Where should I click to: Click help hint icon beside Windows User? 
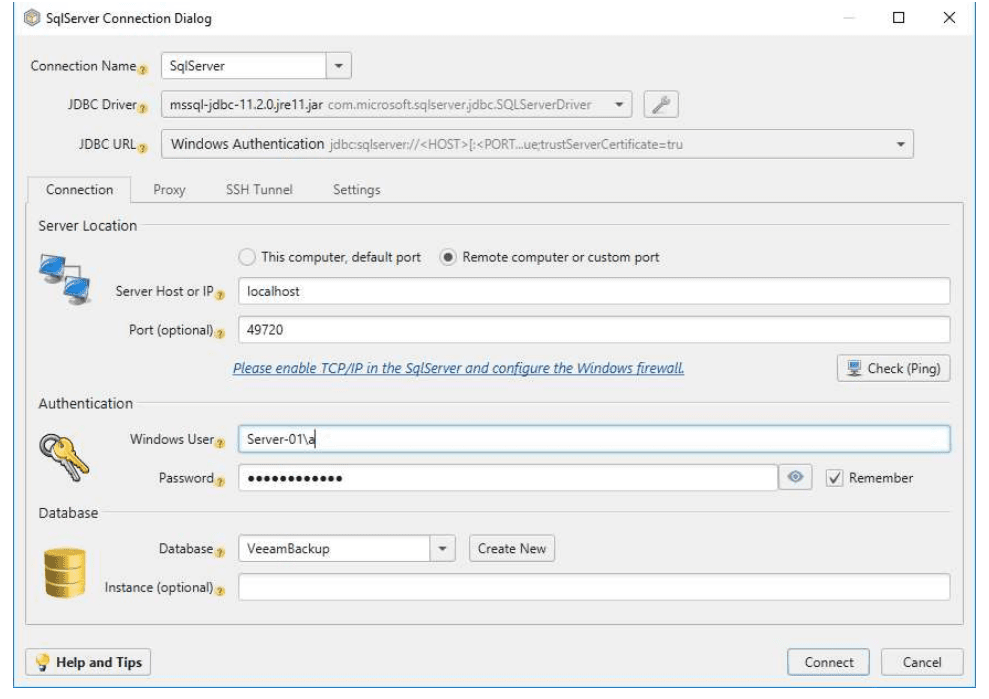pyautogui.click(x=220, y=443)
